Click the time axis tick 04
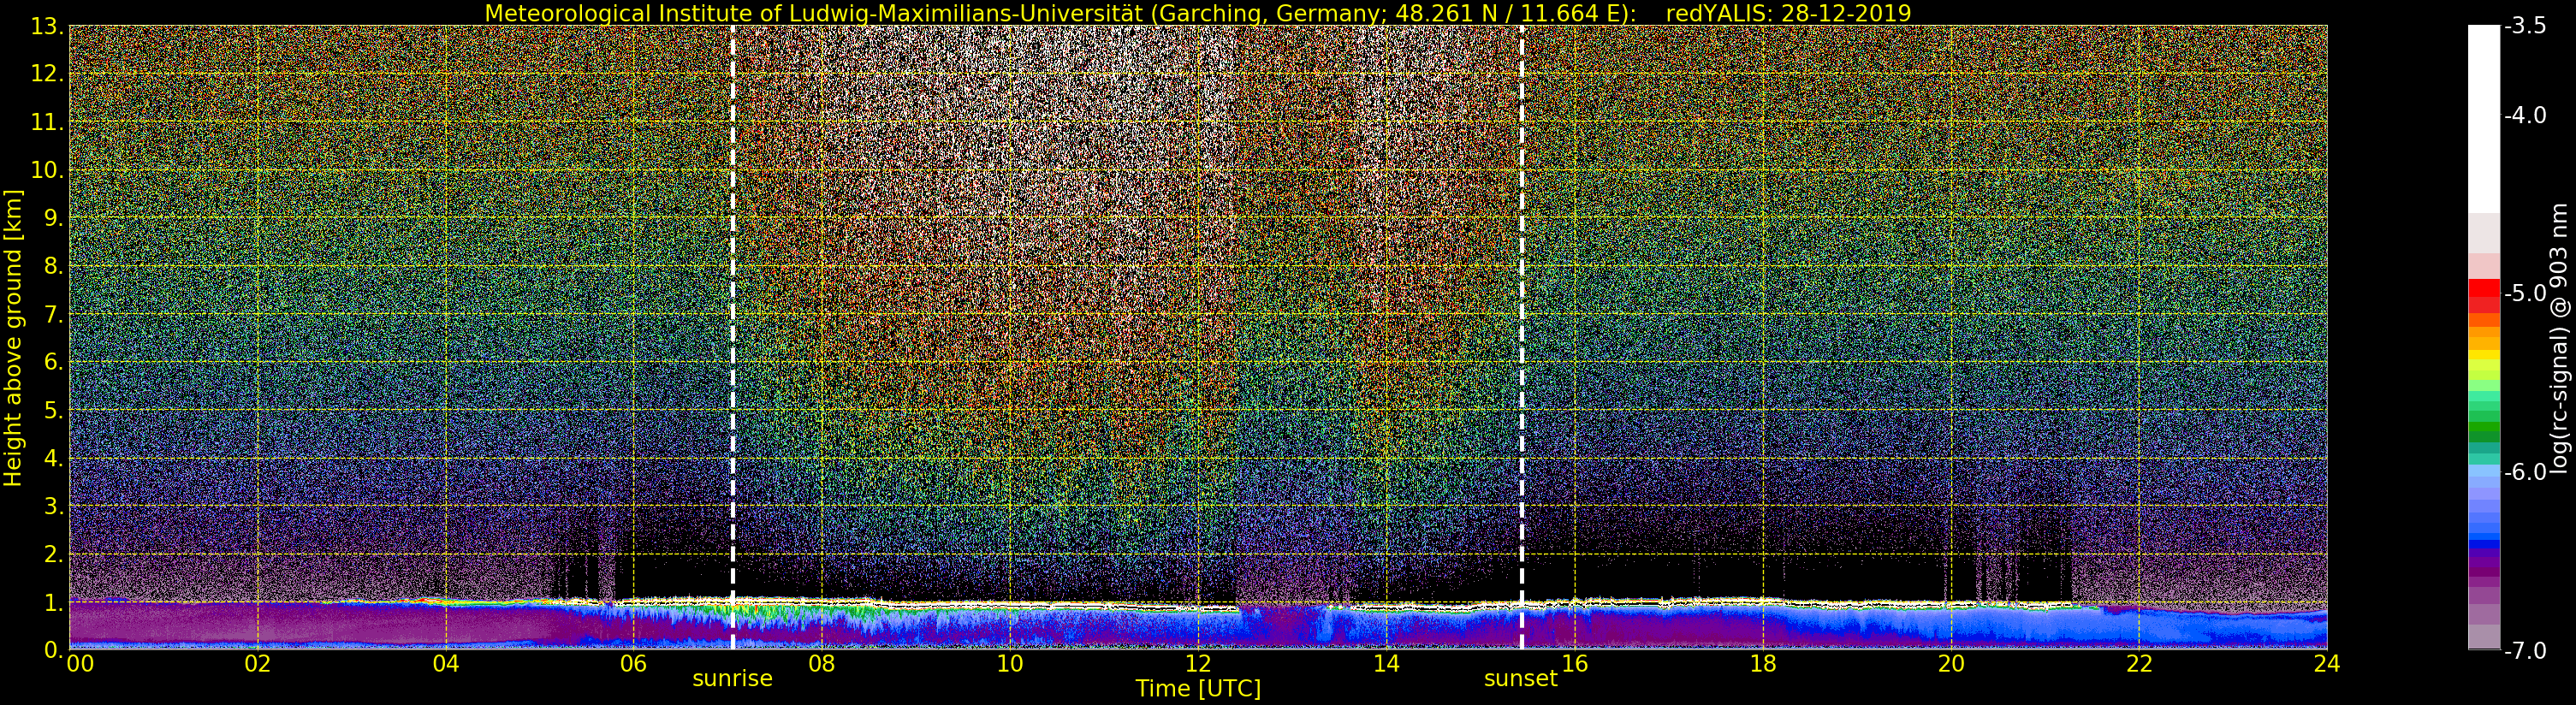 click(445, 663)
